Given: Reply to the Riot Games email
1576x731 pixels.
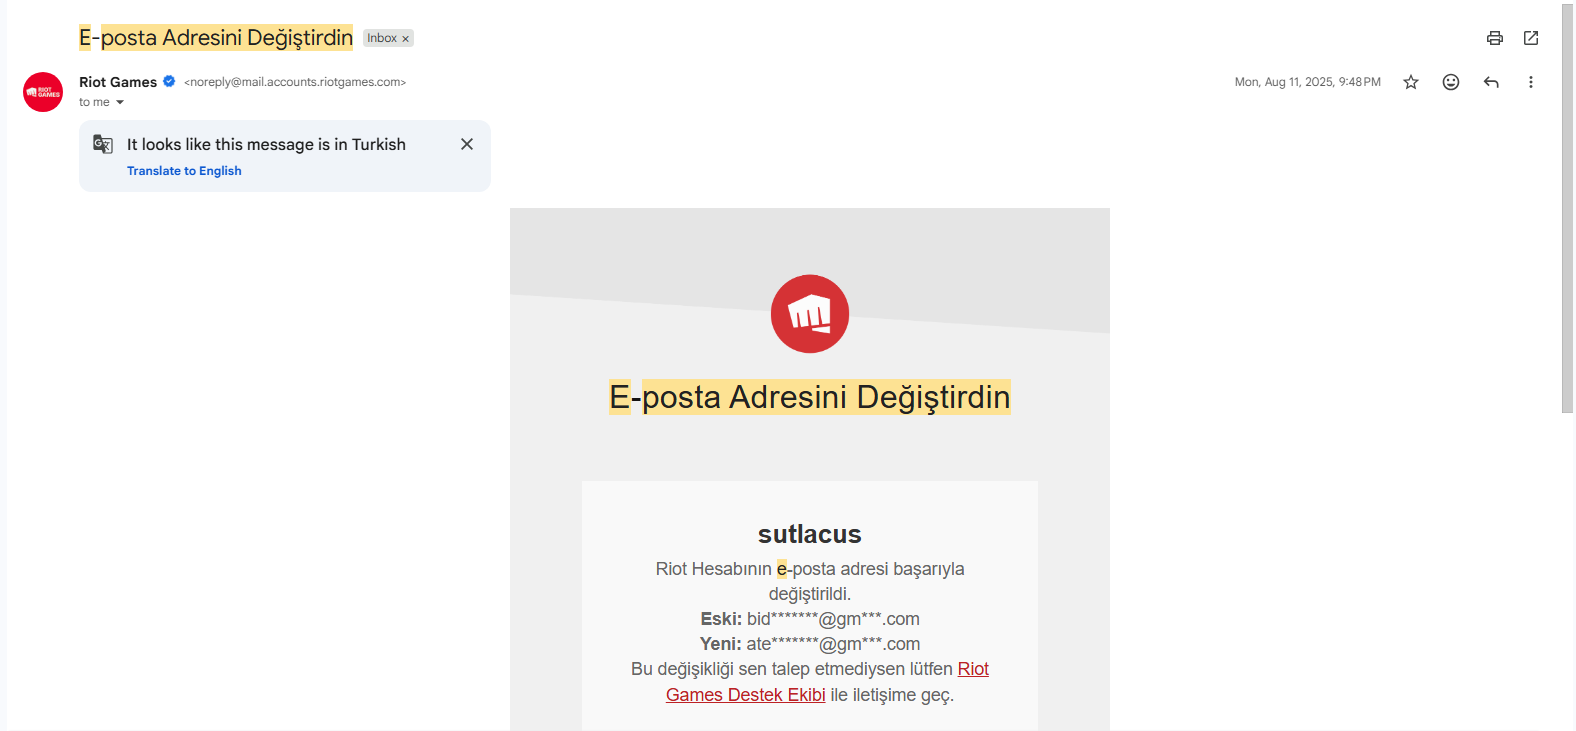Looking at the screenshot, I should 1491,82.
